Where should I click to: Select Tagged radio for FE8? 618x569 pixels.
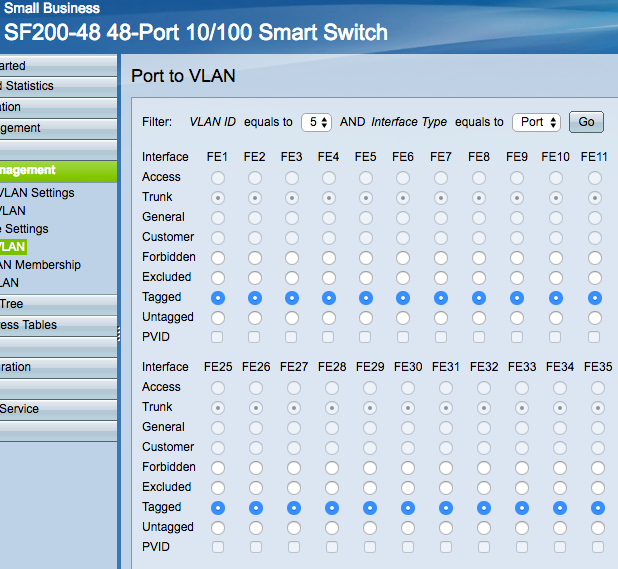tap(479, 298)
